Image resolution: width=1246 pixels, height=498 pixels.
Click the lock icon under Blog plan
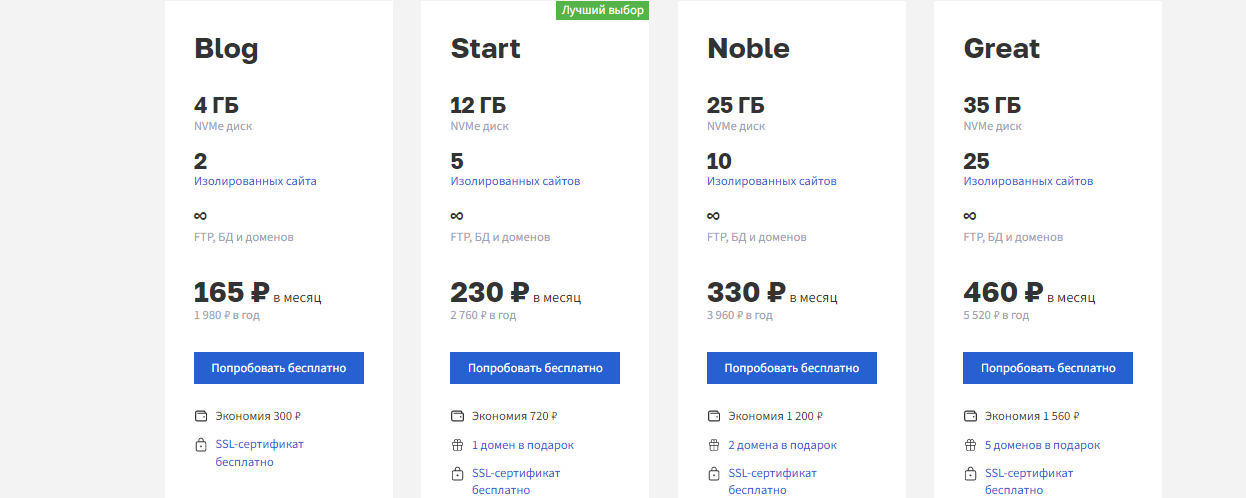(201, 445)
